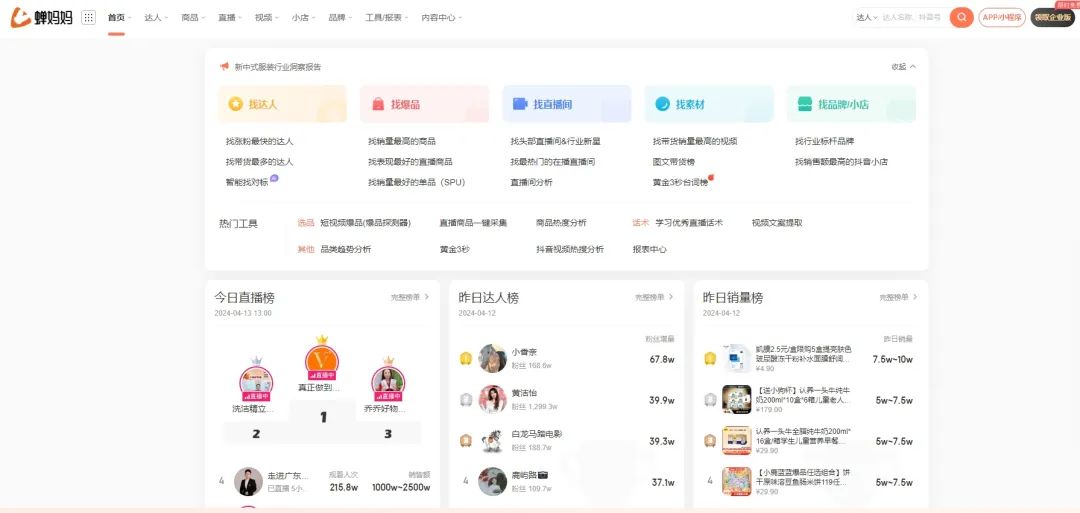Open 报表中心 link
Screen dimensions: 1080x513
[x=650, y=249]
